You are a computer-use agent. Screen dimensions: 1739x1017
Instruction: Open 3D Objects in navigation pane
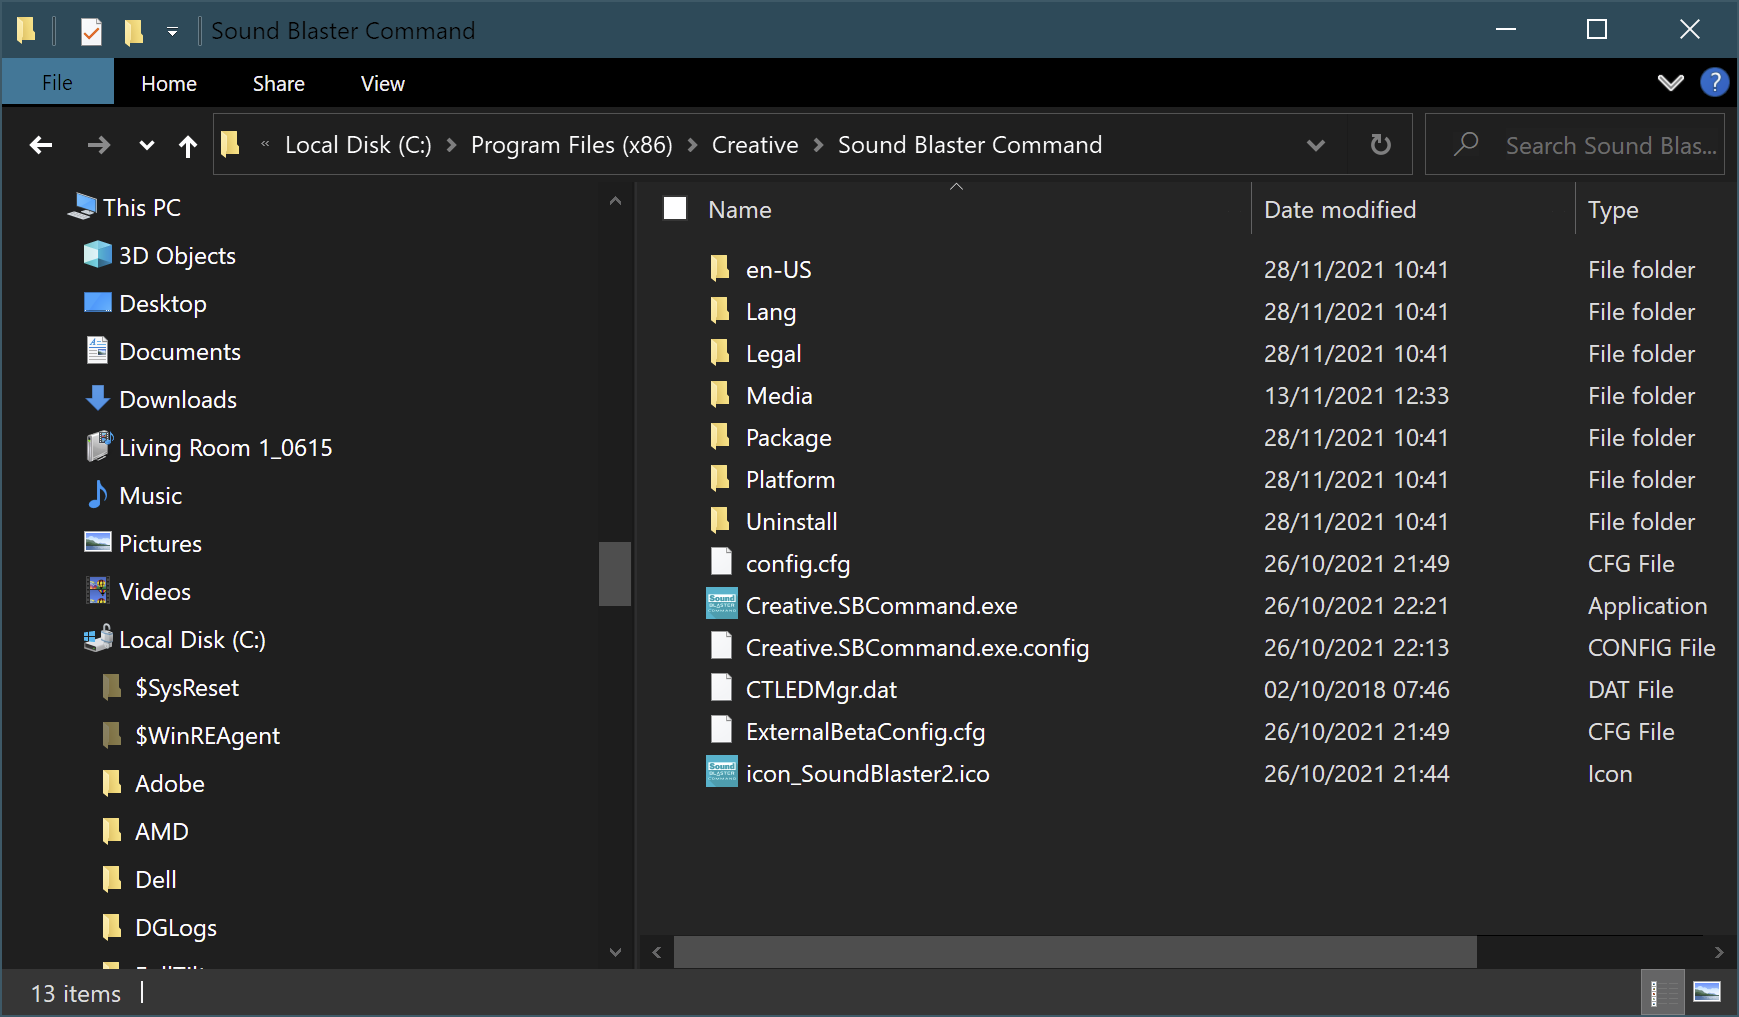(177, 256)
